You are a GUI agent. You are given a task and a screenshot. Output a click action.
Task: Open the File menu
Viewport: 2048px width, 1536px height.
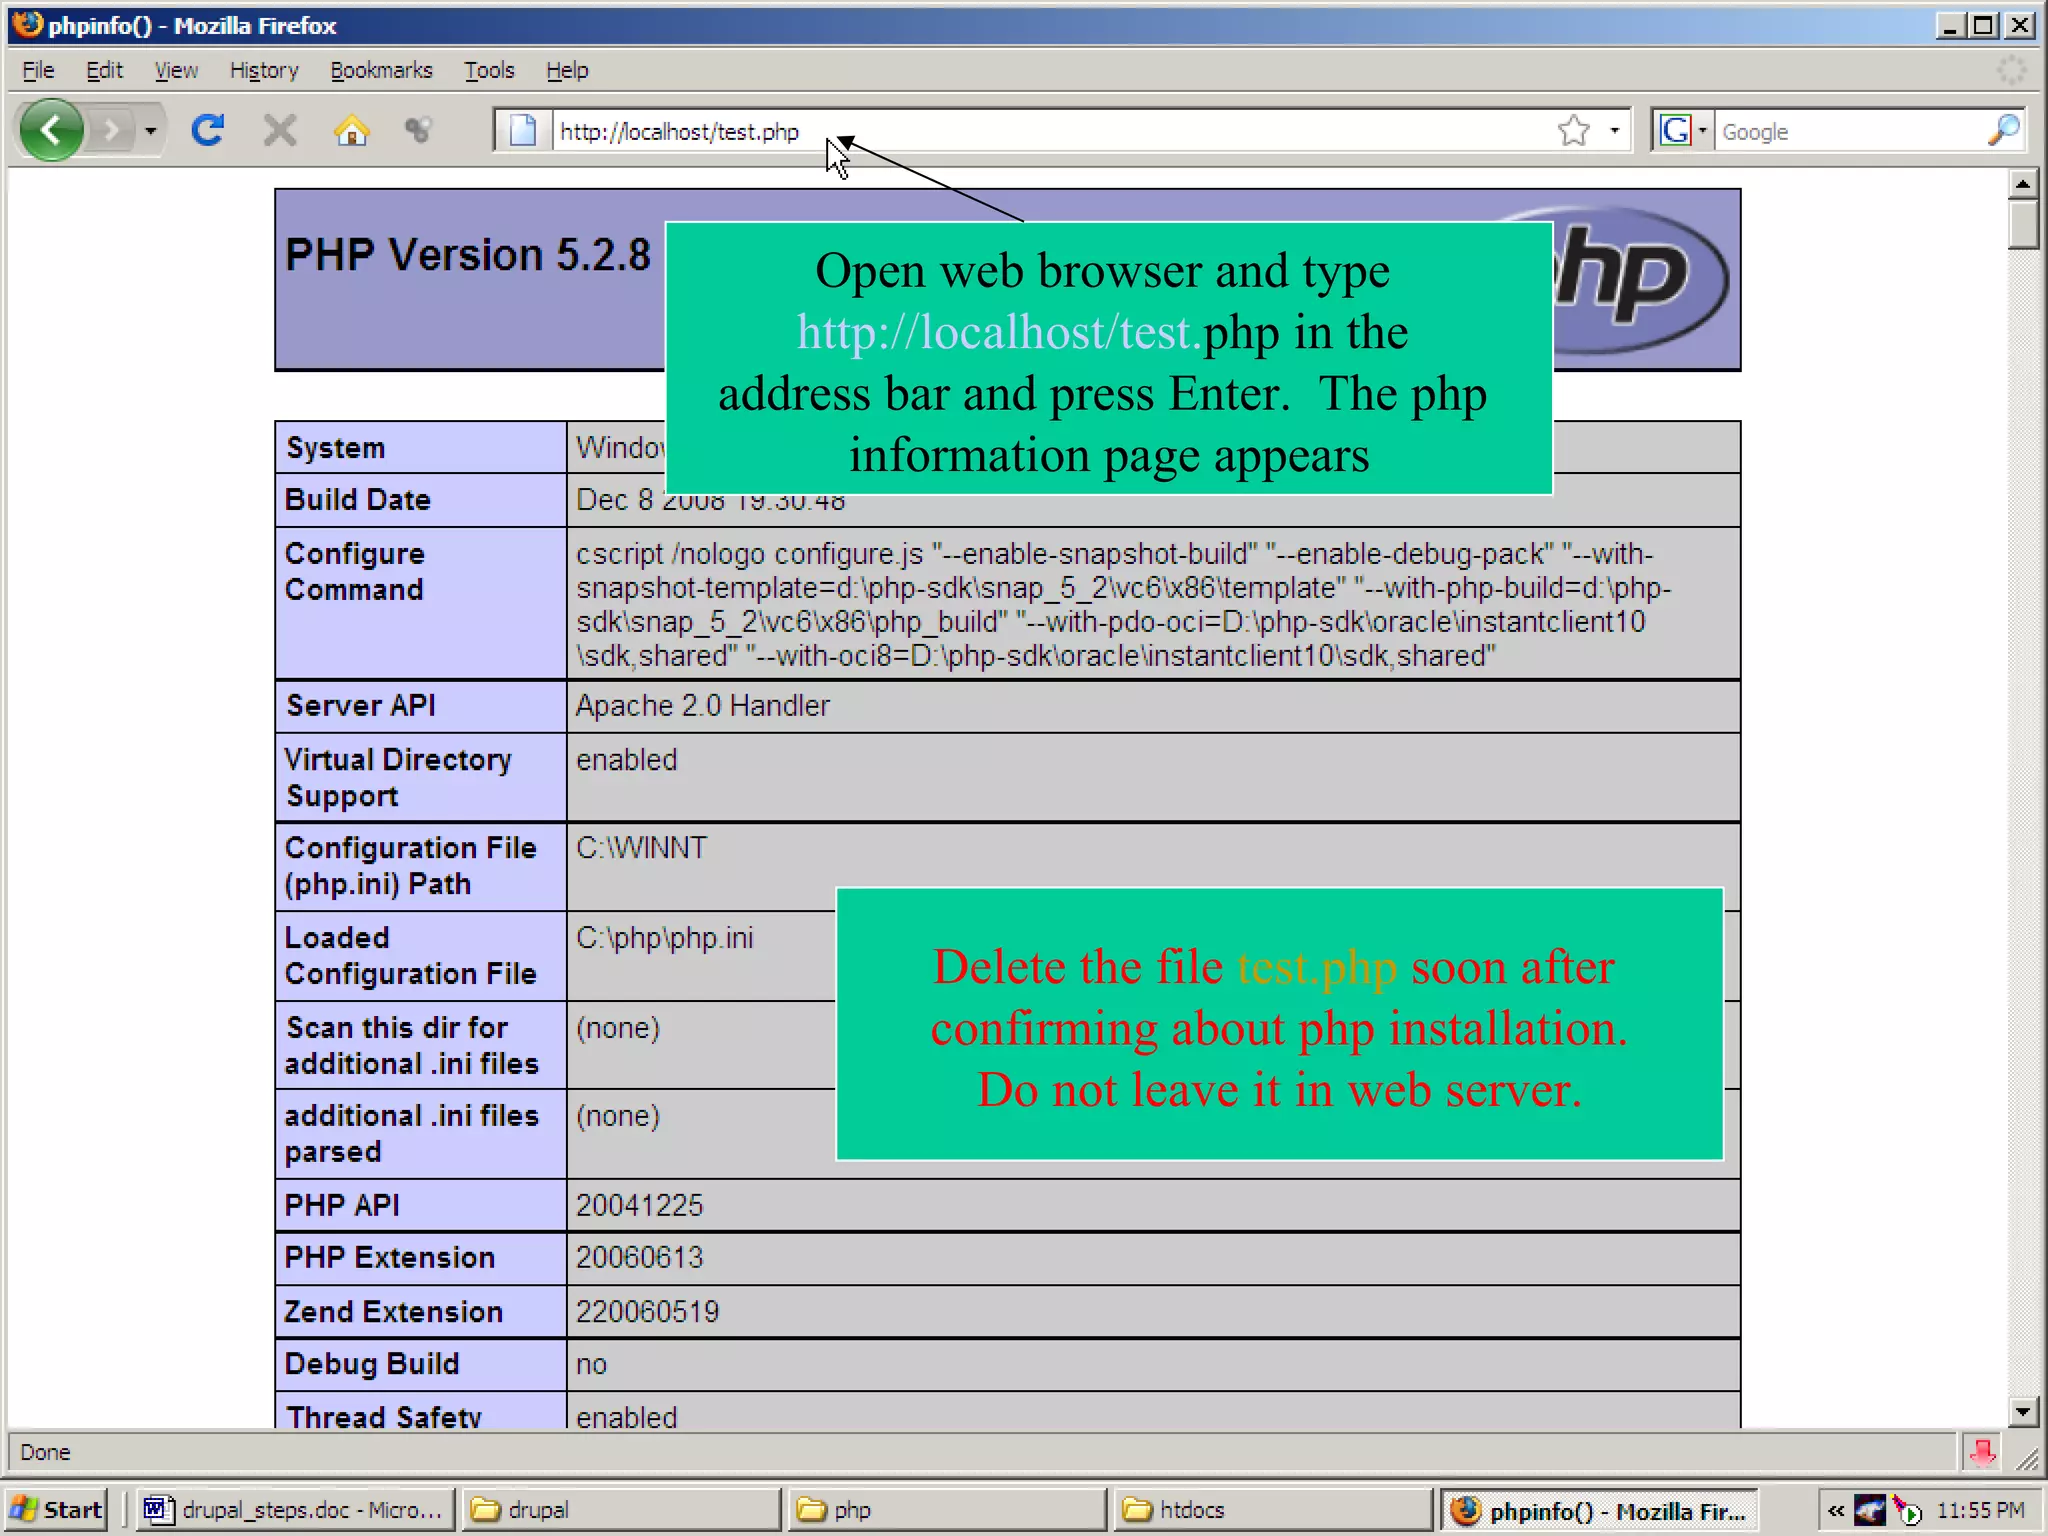(38, 70)
